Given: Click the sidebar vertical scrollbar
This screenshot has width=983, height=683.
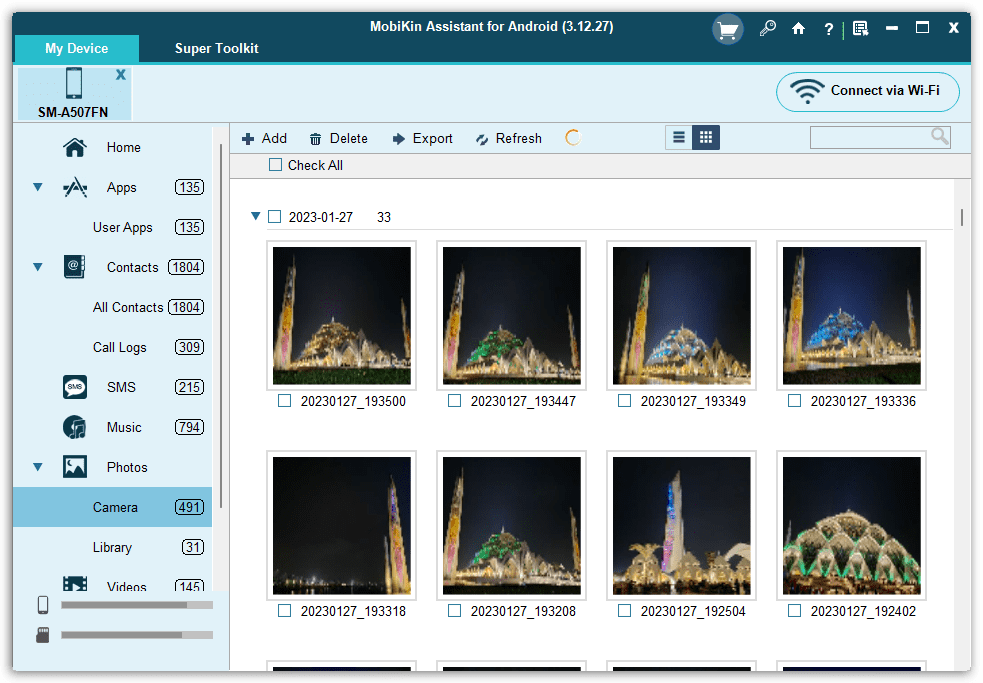Looking at the screenshot, I should point(221,326).
